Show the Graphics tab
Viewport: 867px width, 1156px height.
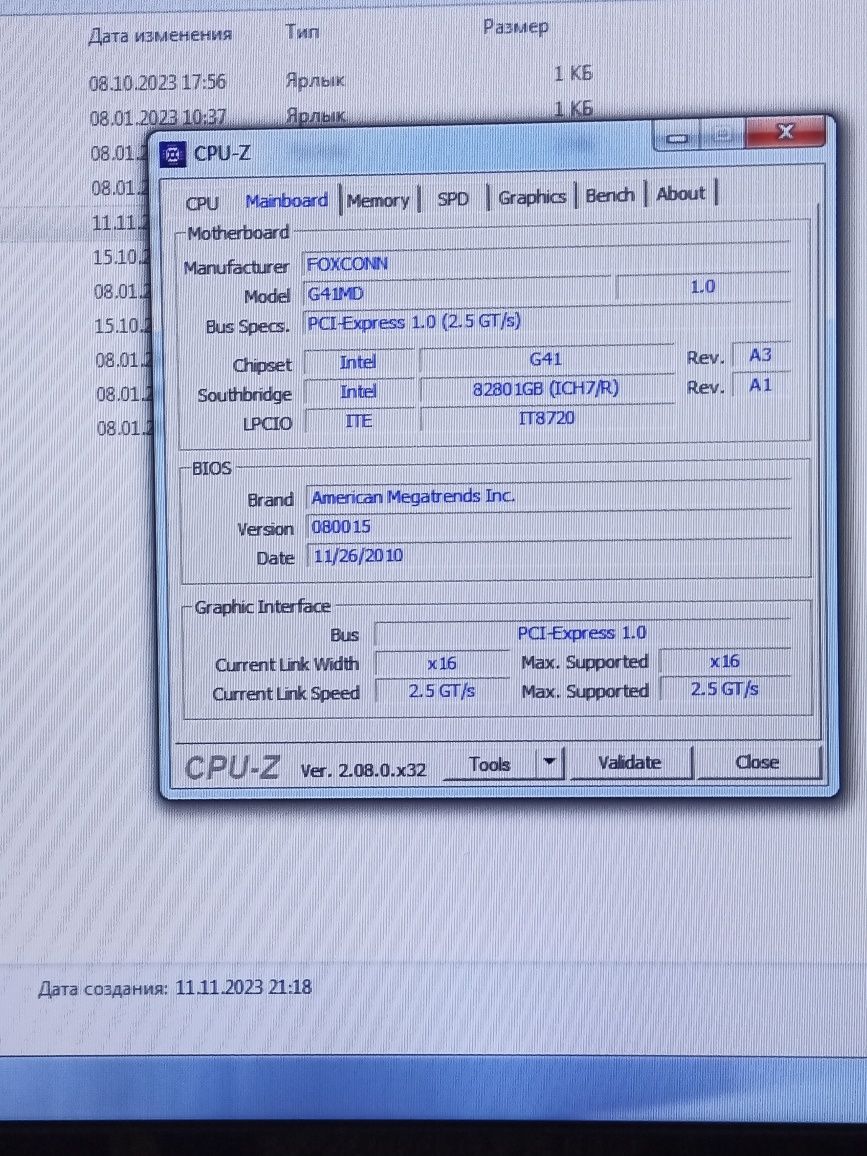(532, 197)
